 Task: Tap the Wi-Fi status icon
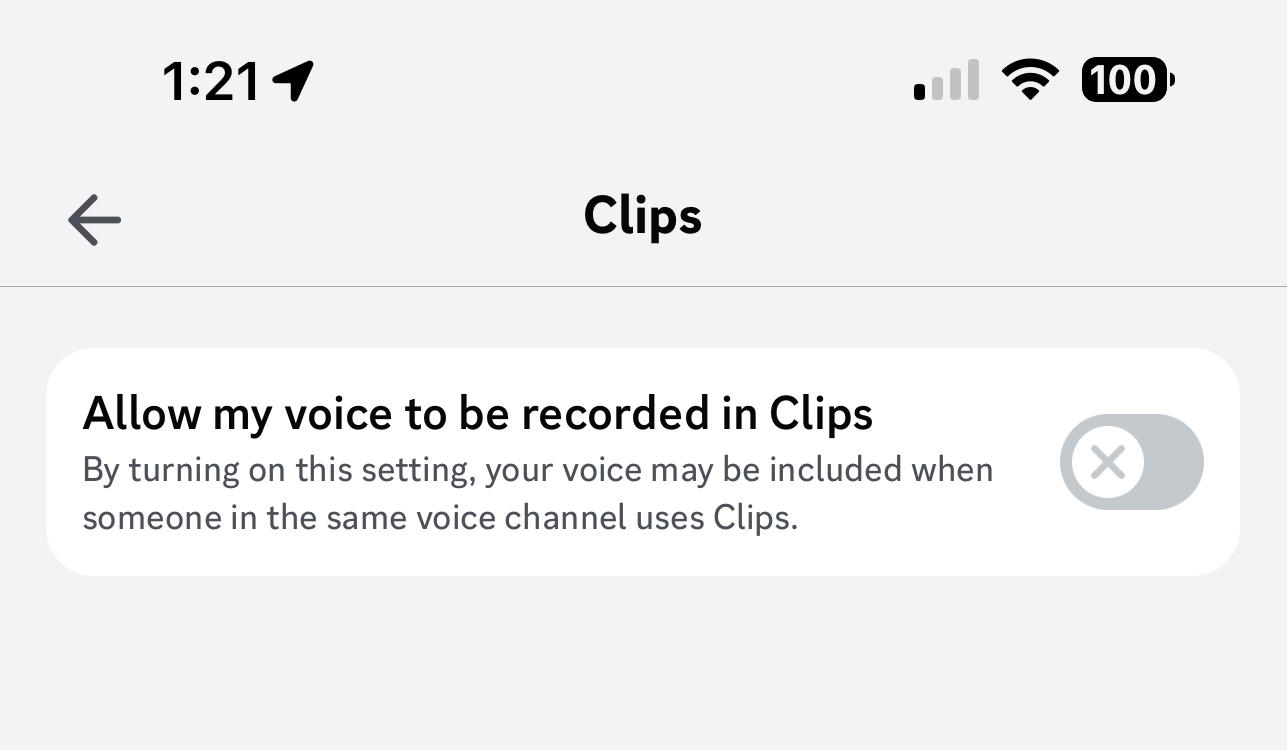tap(1031, 81)
